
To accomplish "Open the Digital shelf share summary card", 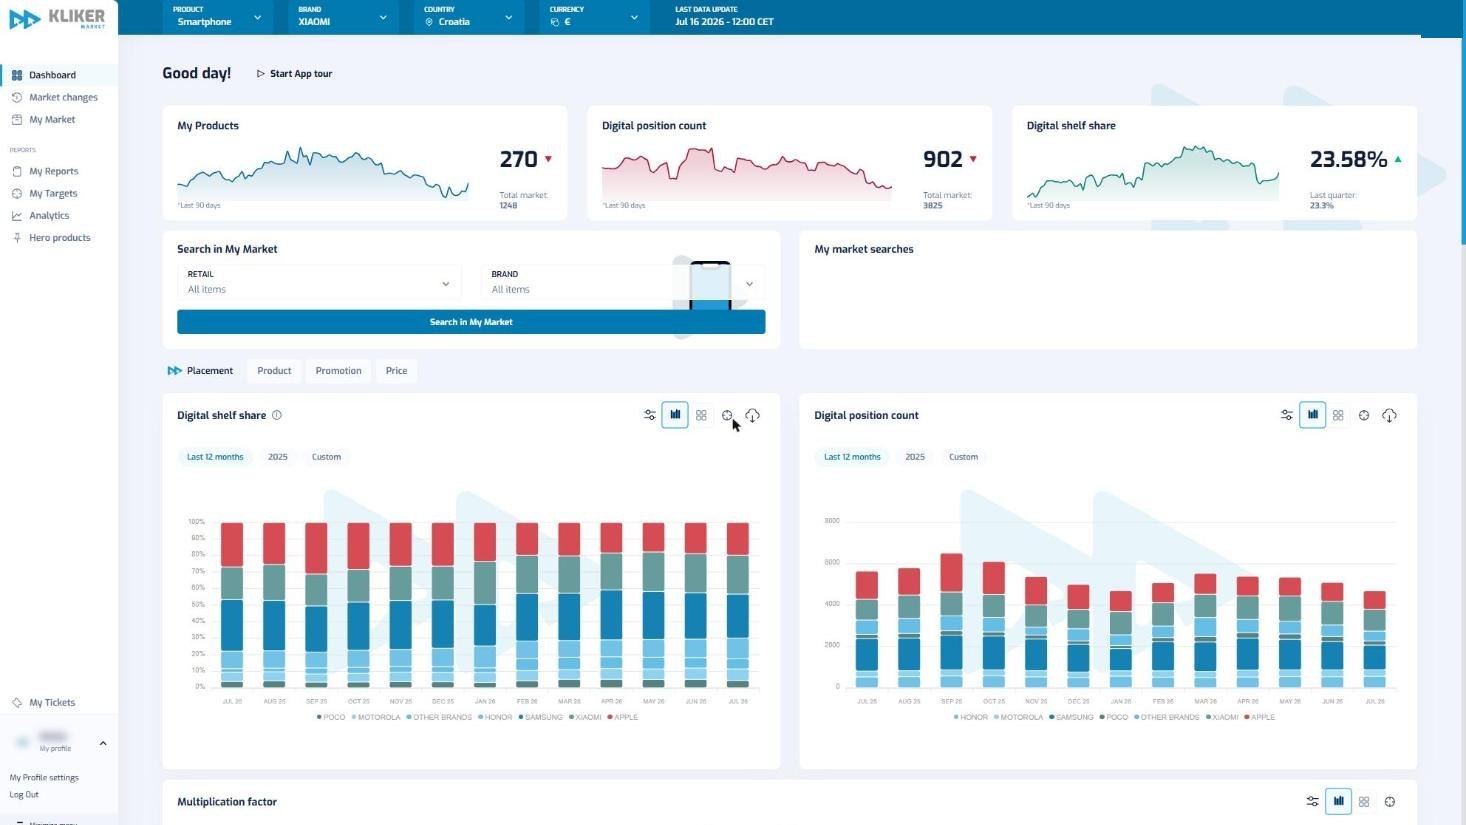I will pyautogui.click(x=1214, y=163).
